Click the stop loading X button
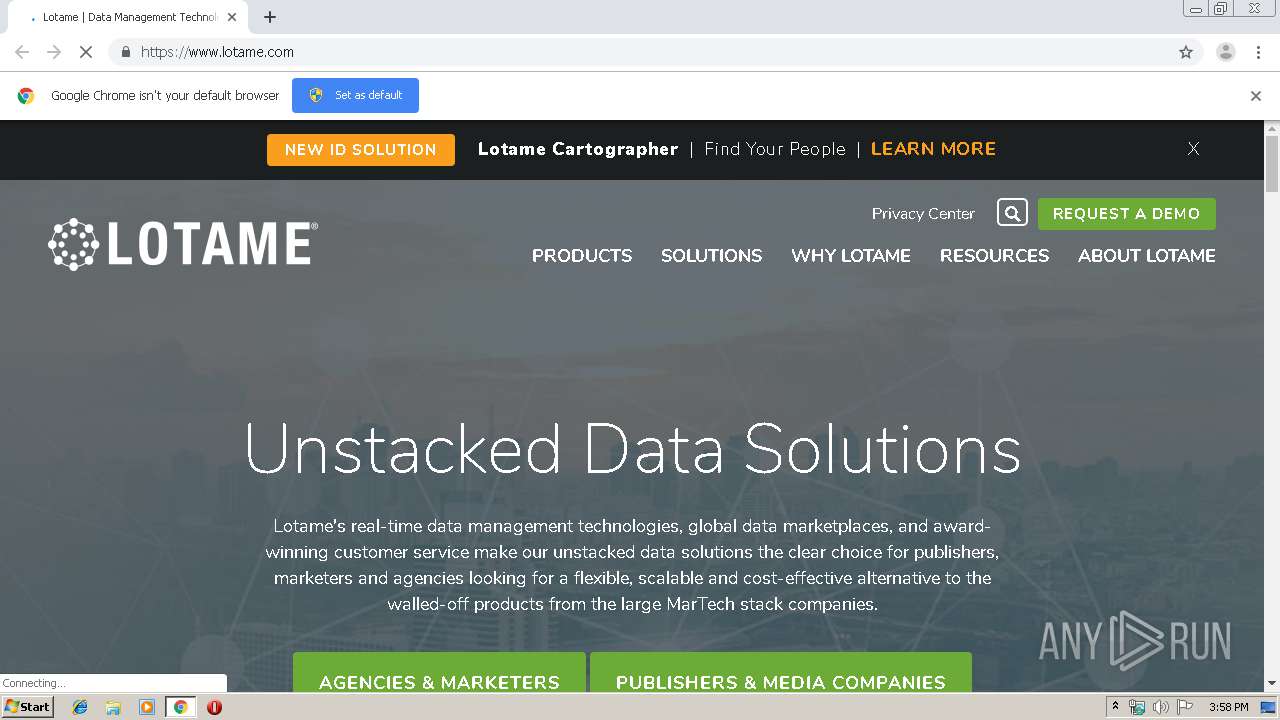Viewport: 1280px width, 720px height. point(86,52)
